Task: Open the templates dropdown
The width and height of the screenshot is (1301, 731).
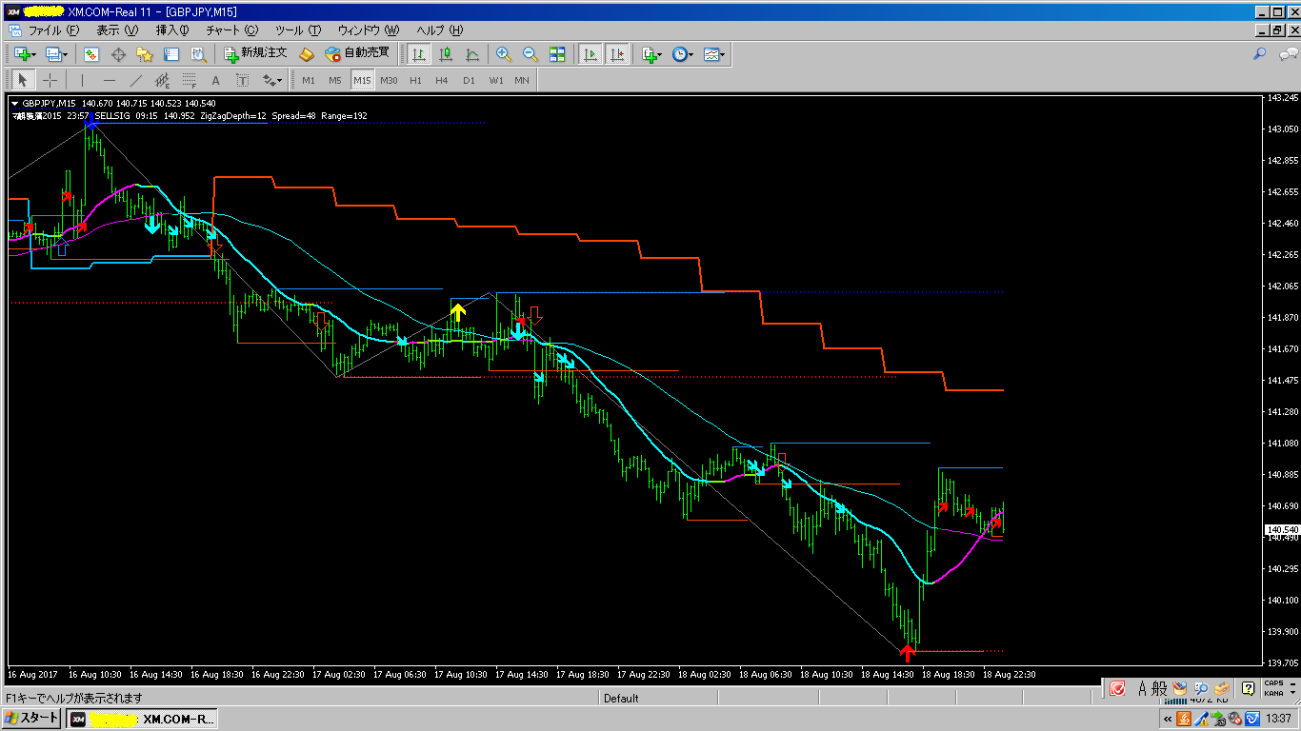Action: pos(715,55)
